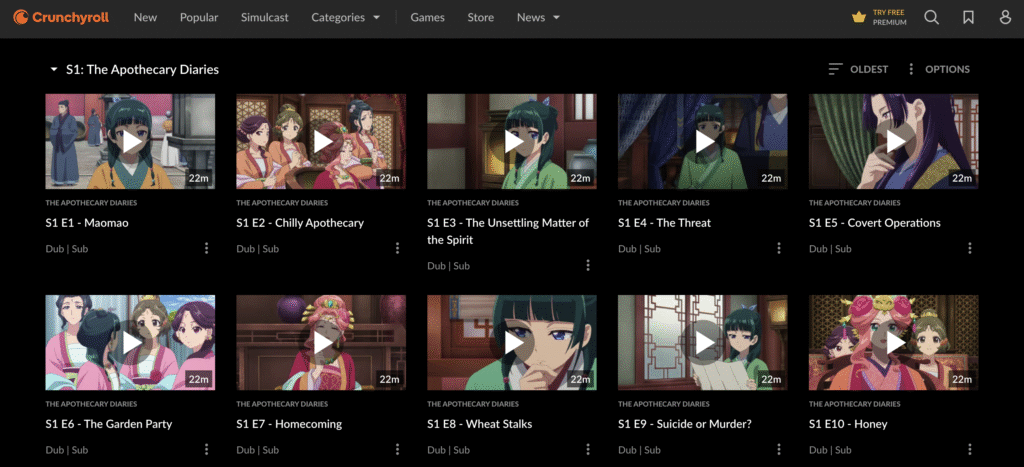1024x467 pixels.
Task: Go to the New tab
Action: (x=145, y=18)
